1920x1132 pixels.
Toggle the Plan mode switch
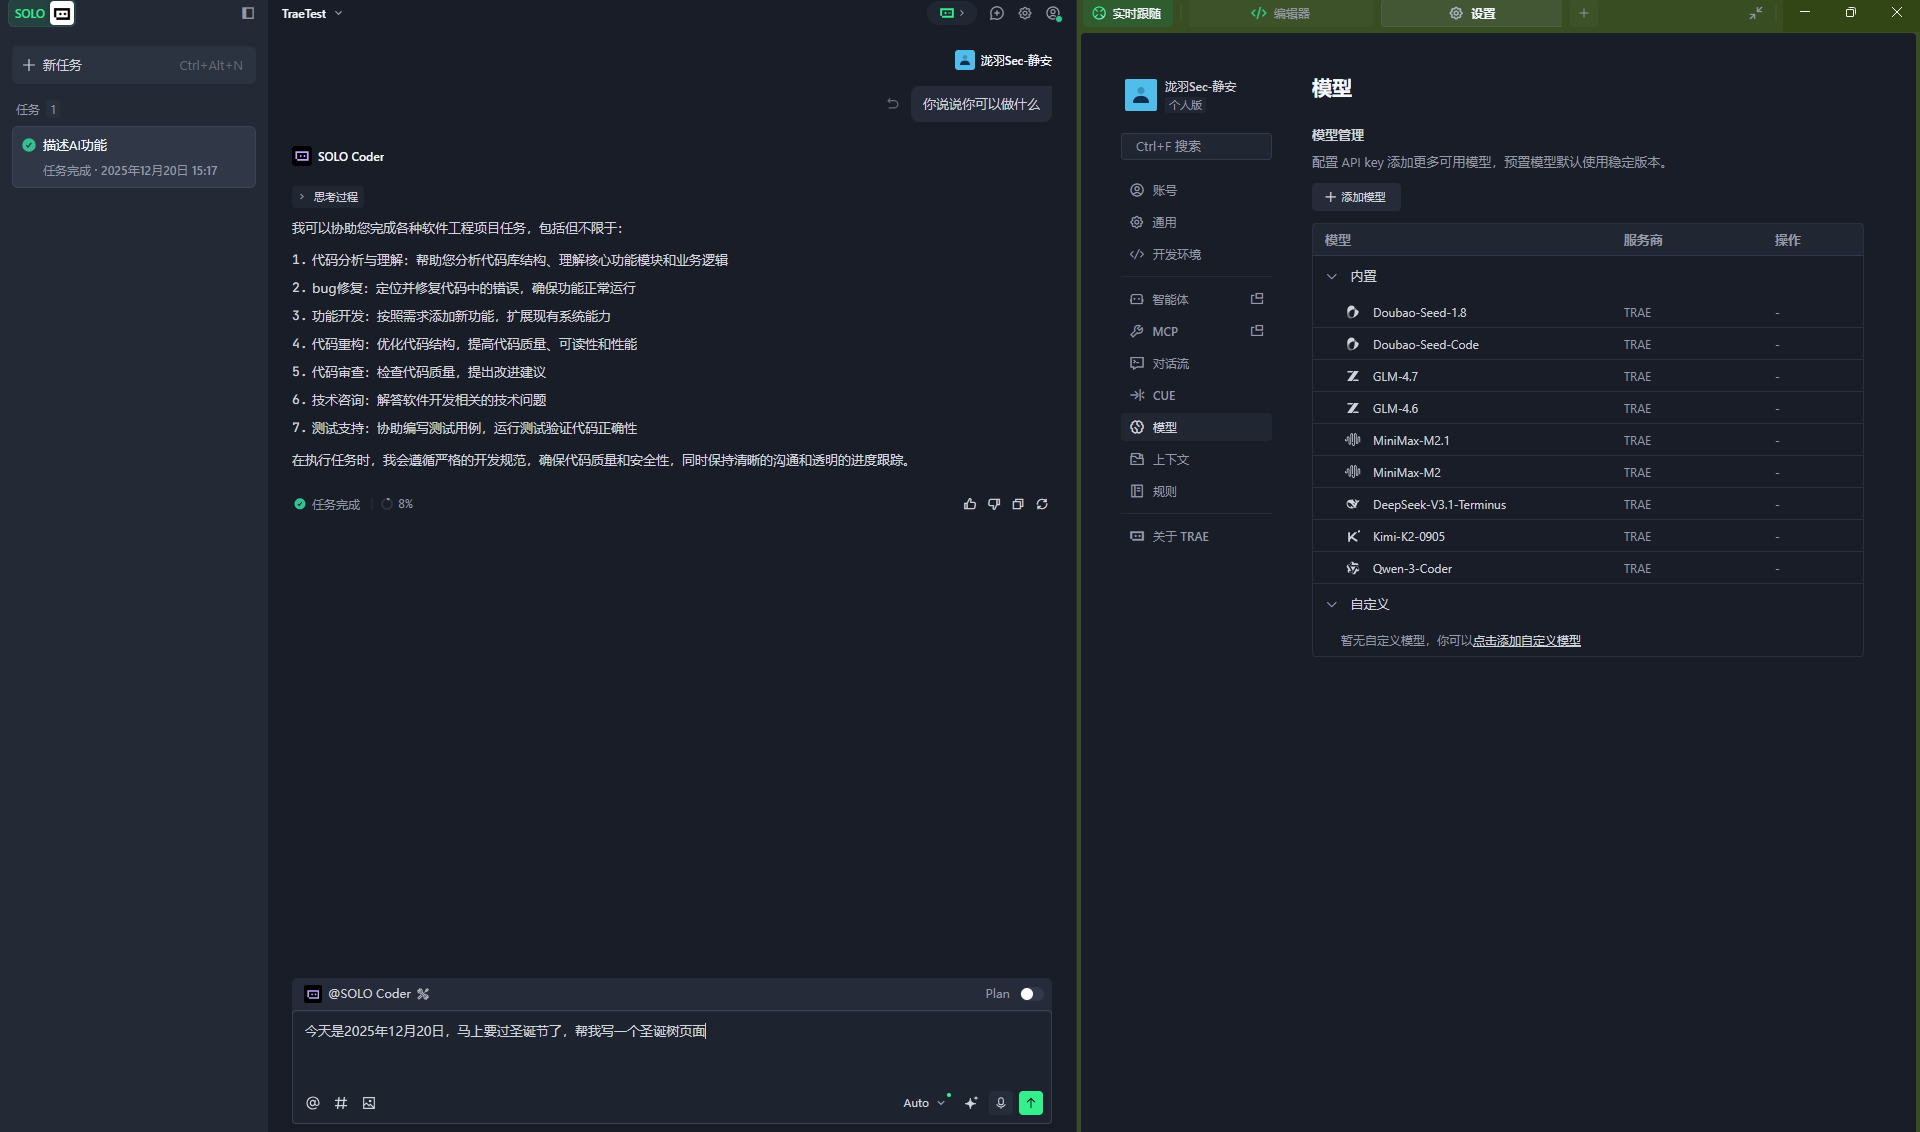1031,994
